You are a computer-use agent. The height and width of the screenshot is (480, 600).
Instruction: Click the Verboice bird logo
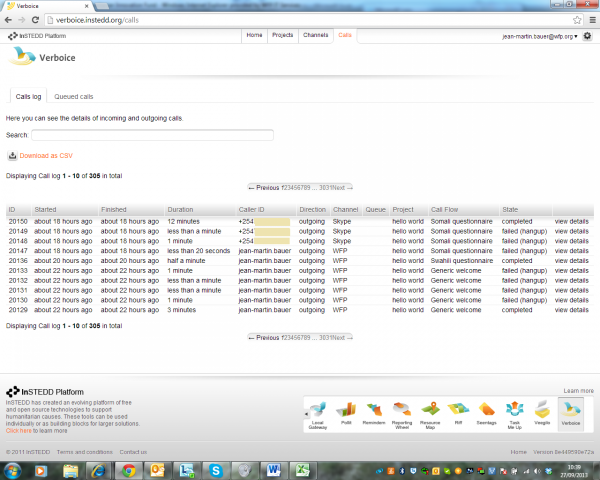[x=22, y=56]
